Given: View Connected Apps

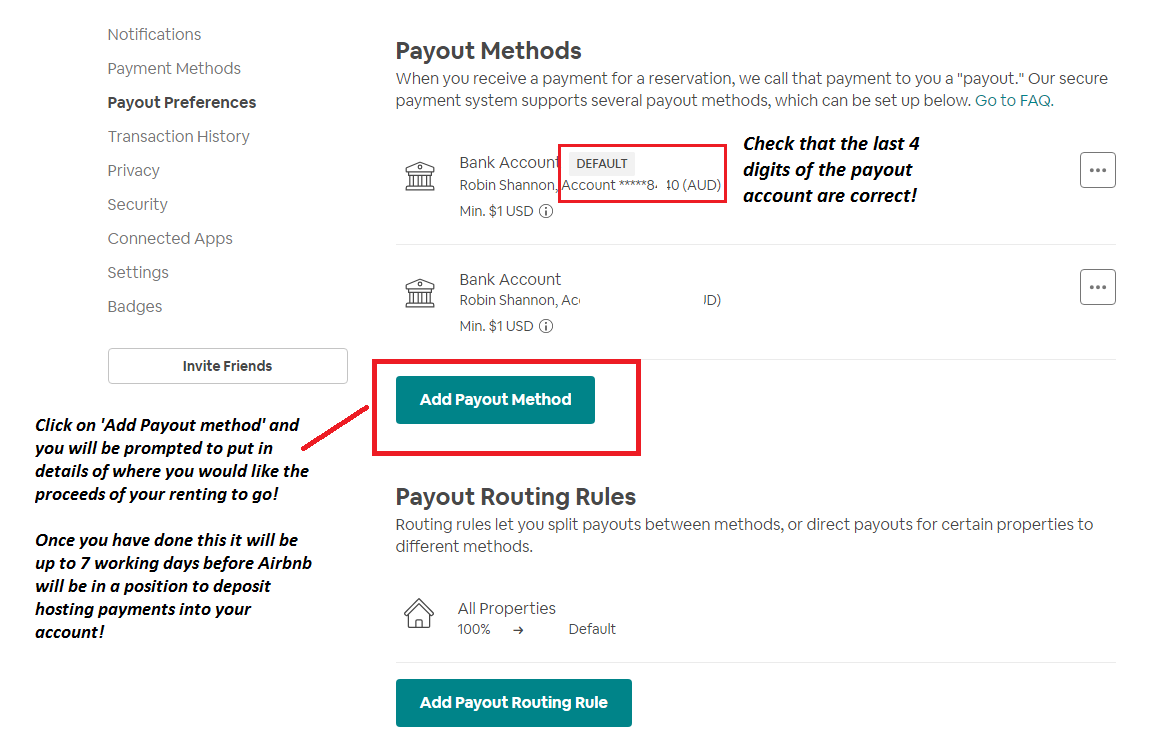Looking at the screenshot, I should pyautogui.click(x=170, y=238).
